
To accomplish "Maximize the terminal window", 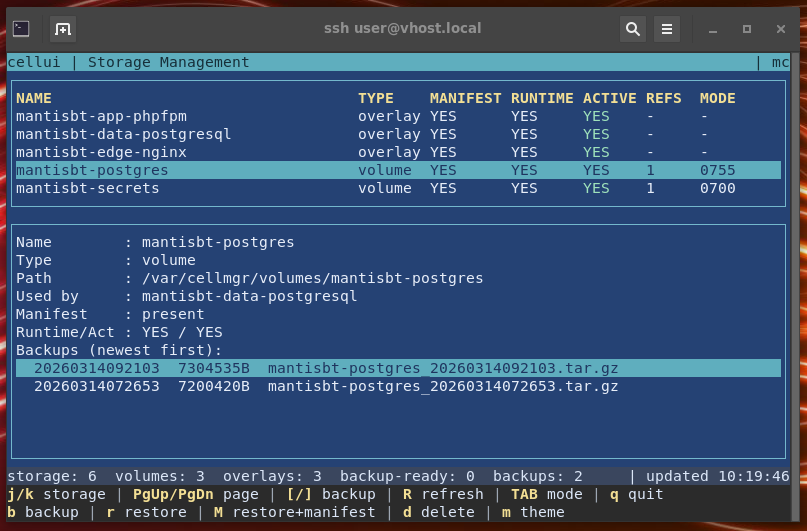I will [x=746, y=29].
